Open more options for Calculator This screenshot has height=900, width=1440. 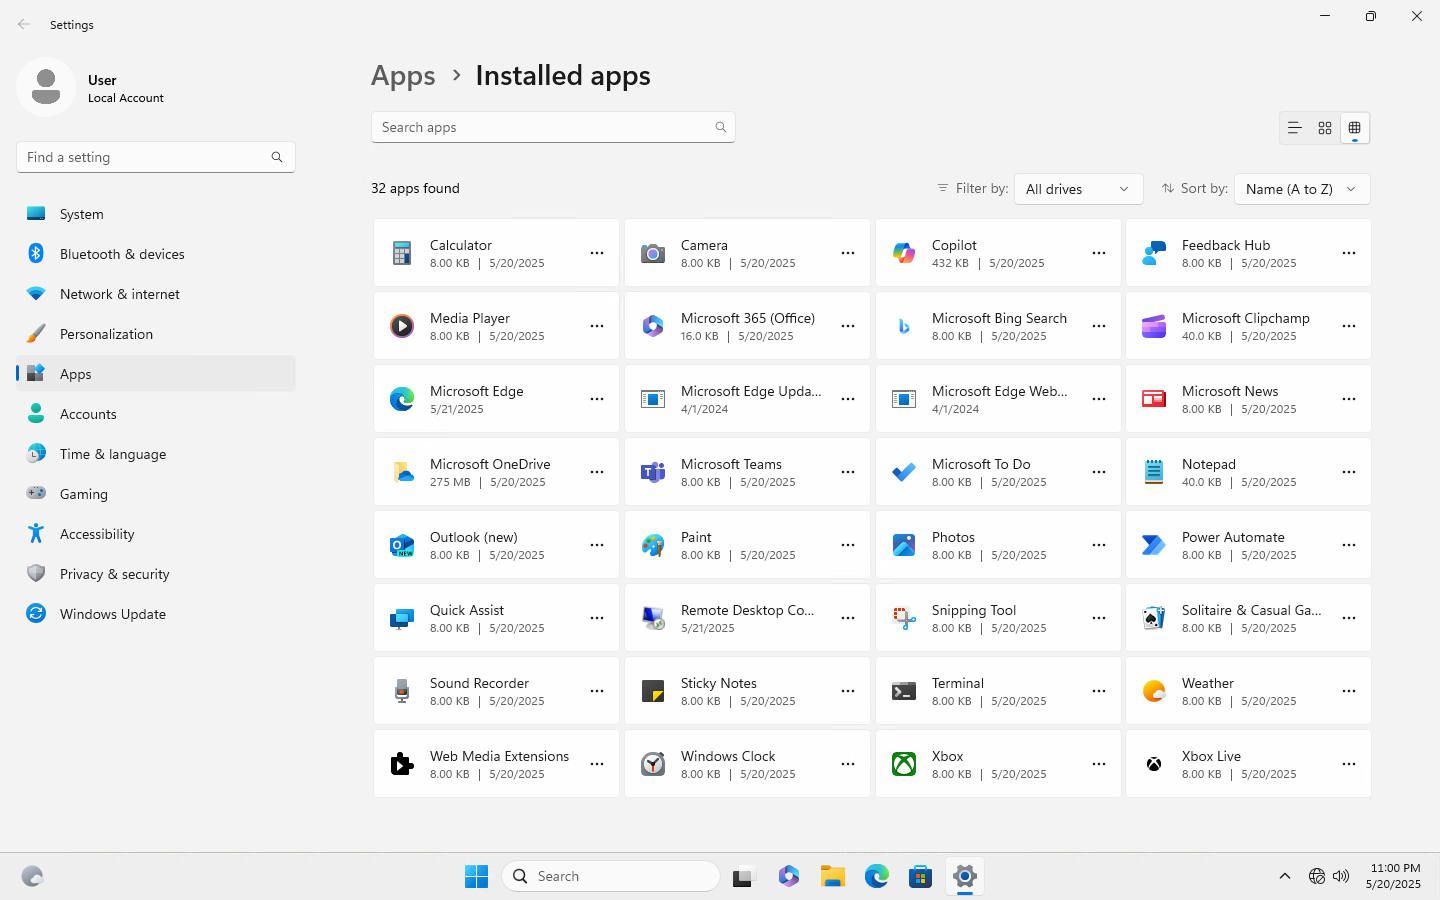pyautogui.click(x=597, y=253)
